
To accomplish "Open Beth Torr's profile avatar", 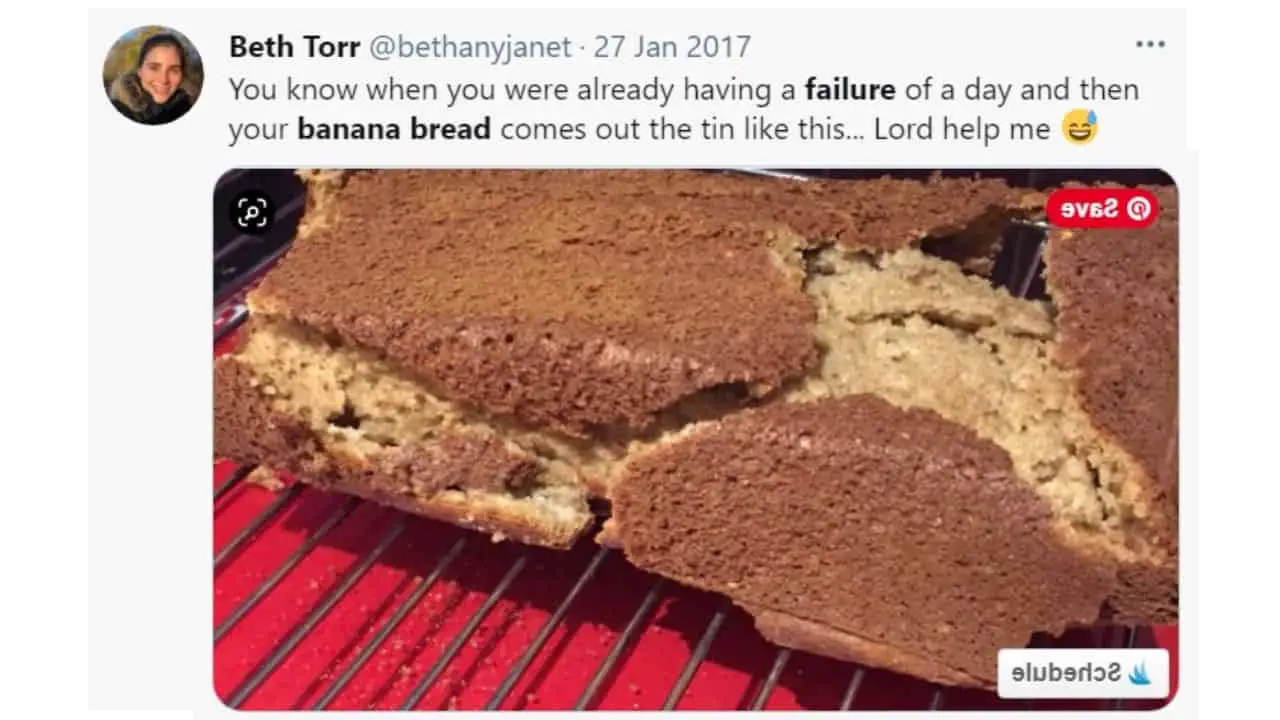I will pyautogui.click(x=153, y=75).
